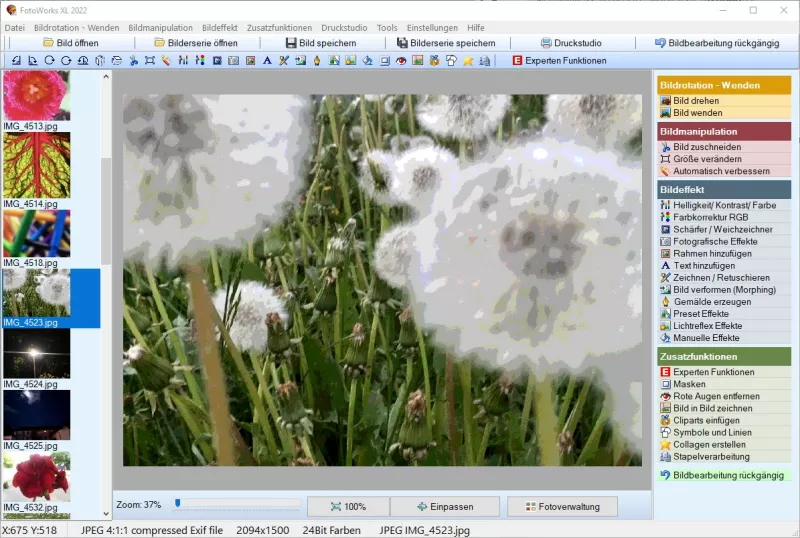Image resolution: width=800 pixels, height=538 pixels.
Task: Click the 100% zoom button
Action: click(347, 506)
